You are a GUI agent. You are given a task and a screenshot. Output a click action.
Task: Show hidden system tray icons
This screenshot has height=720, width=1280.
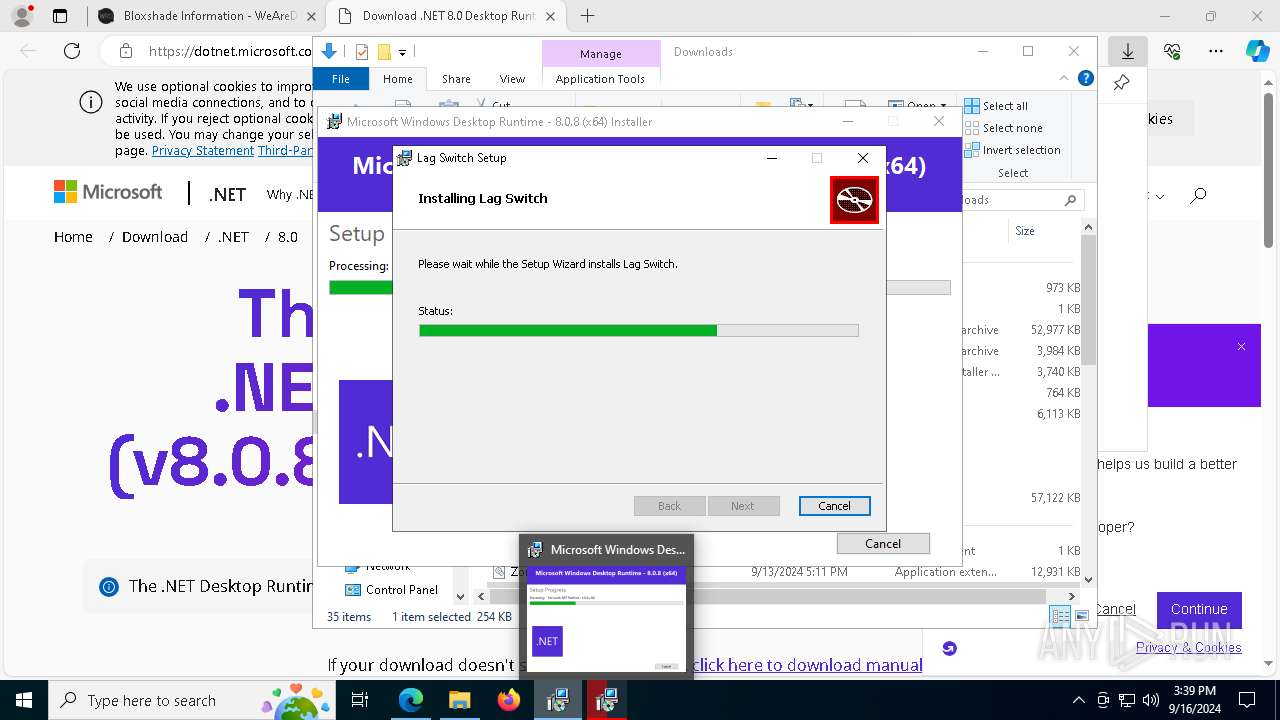click(1078, 700)
